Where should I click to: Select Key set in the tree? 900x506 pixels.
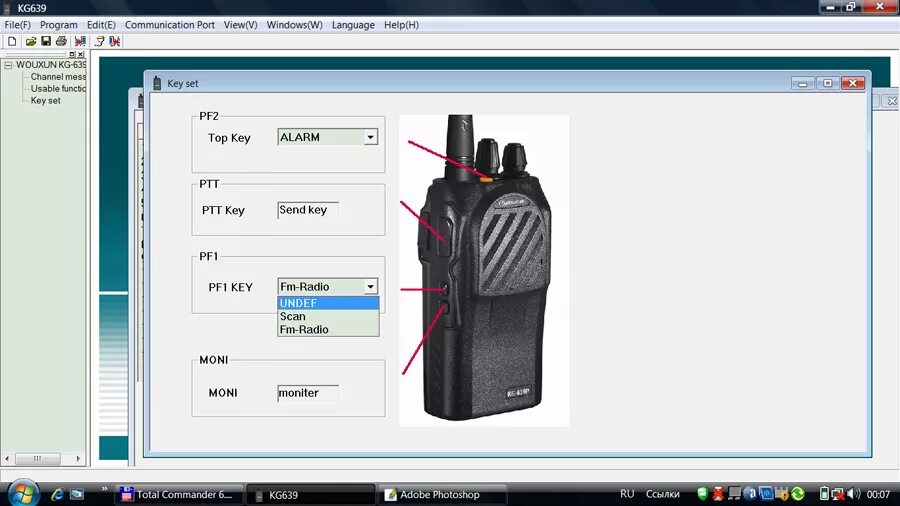[x=45, y=100]
